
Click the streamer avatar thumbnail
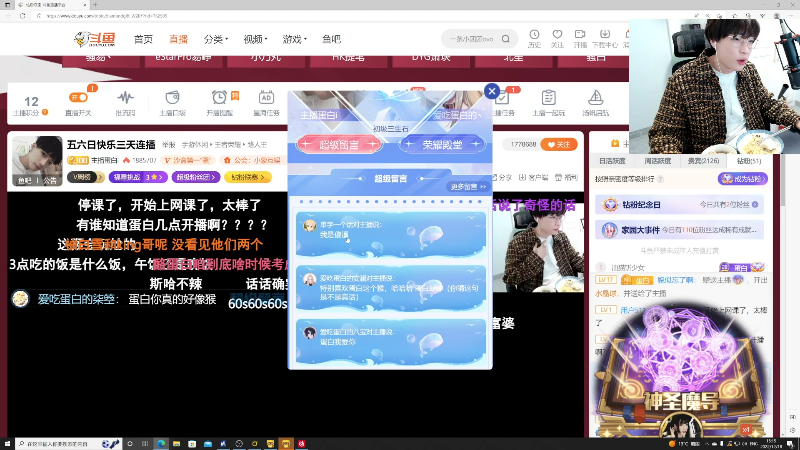(x=37, y=160)
